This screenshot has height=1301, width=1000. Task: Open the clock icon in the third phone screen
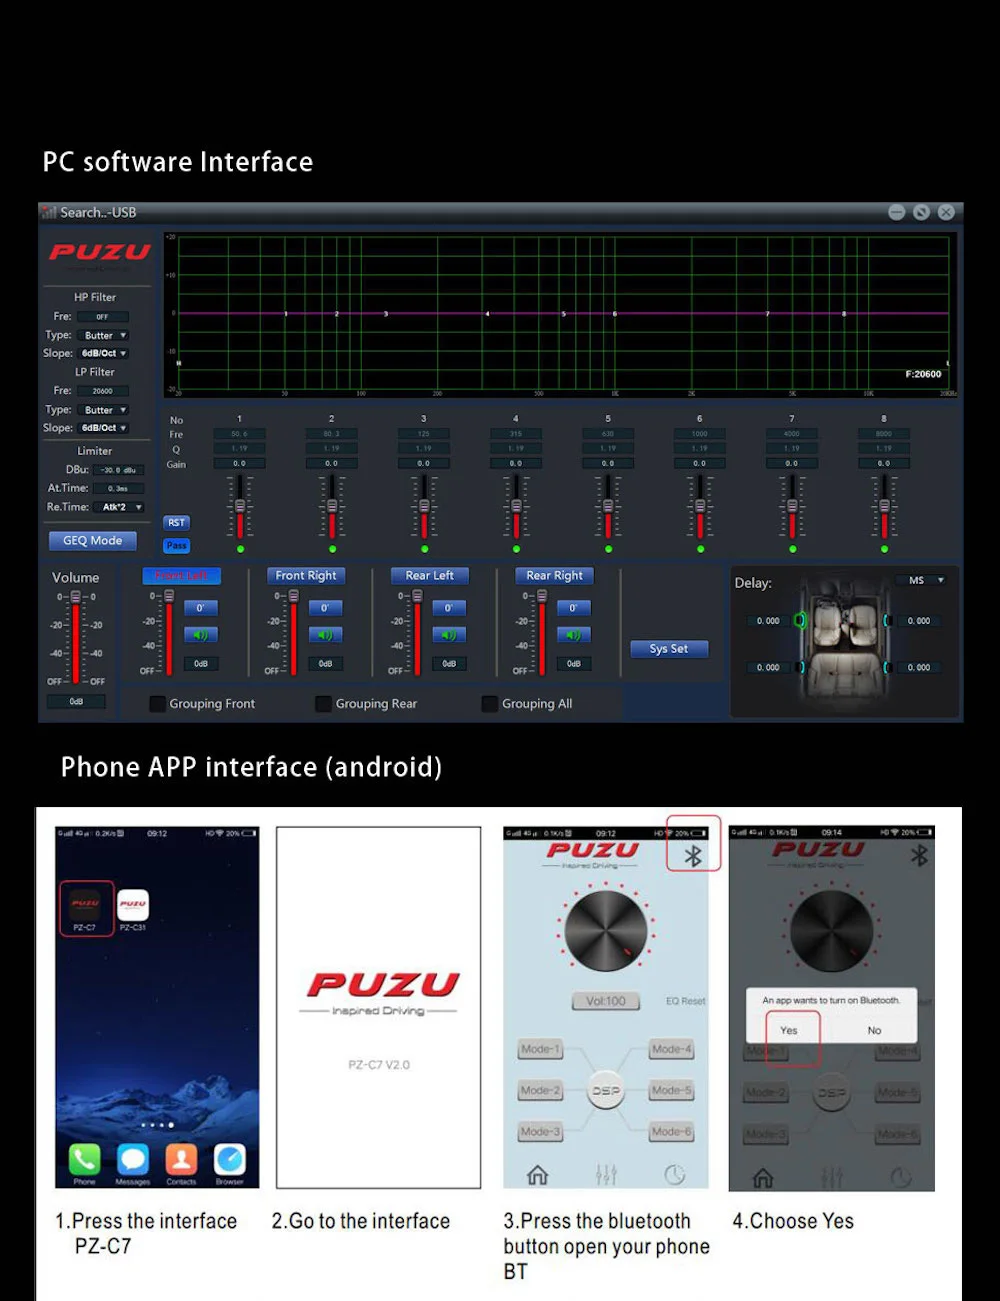point(675,1175)
